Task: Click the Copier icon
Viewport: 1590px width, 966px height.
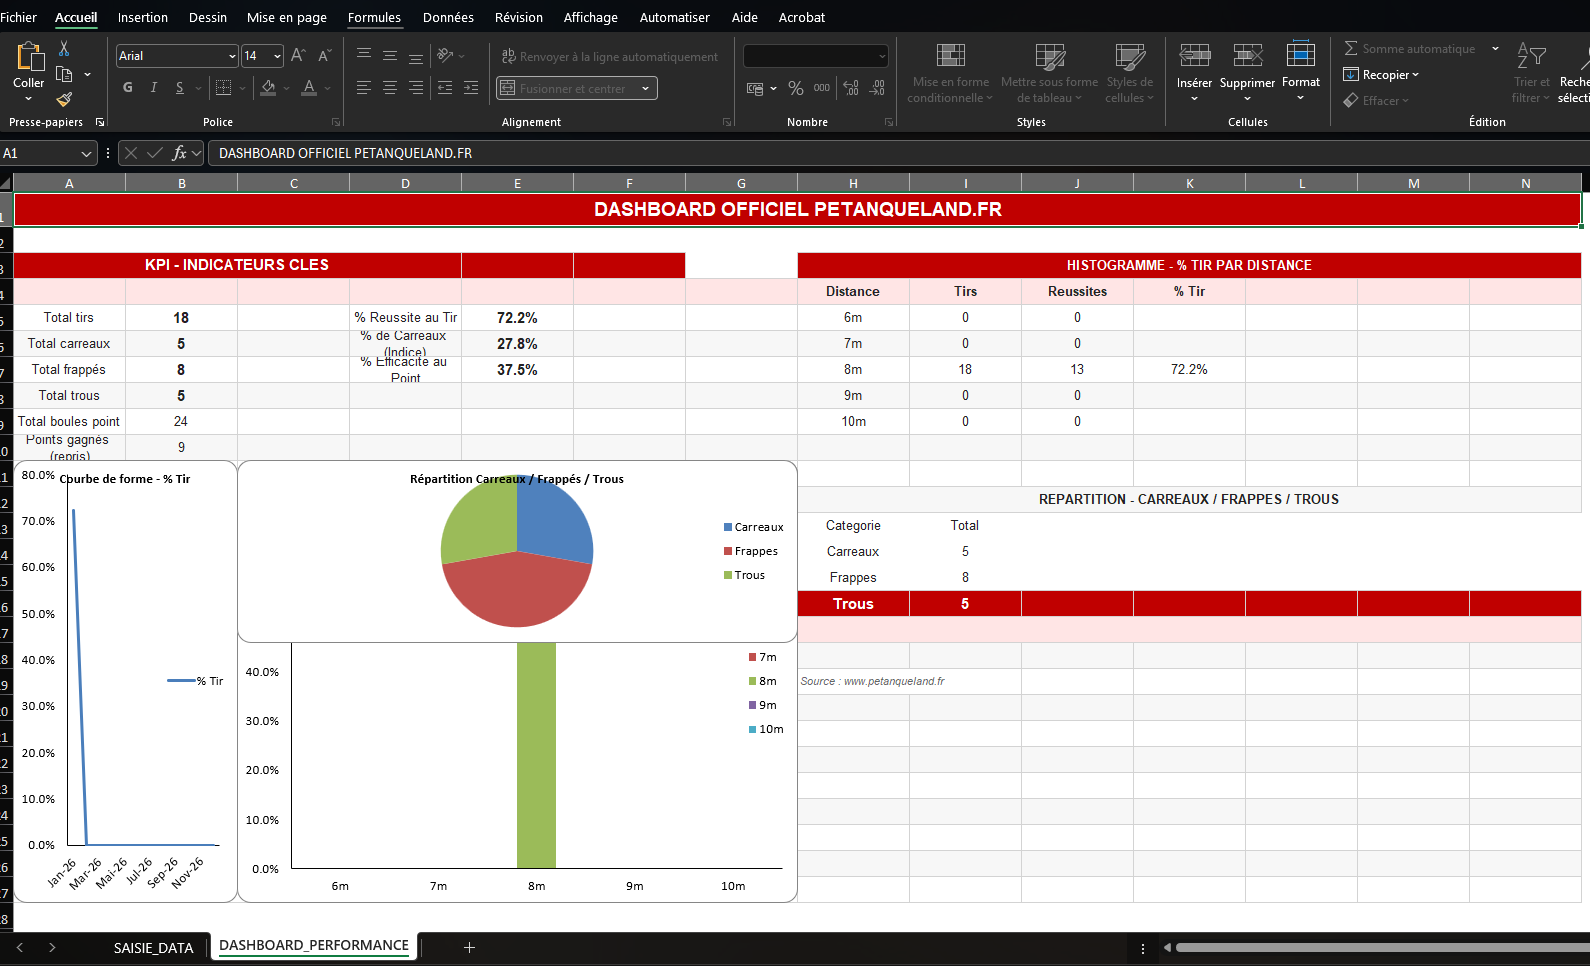Action: (64, 74)
